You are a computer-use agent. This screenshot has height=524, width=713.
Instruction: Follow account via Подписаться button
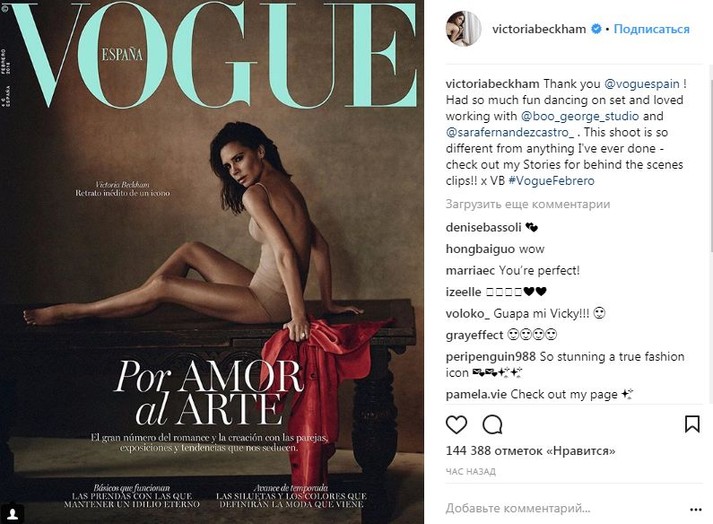coord(652,29)
